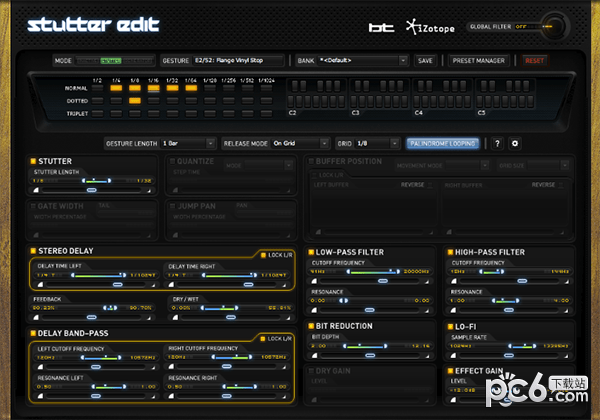Image resolution: width=600 pixels, height=420 pixels.
Task: Toggle the 1/2 normal stutter grid cell
Action: (97, 88)
